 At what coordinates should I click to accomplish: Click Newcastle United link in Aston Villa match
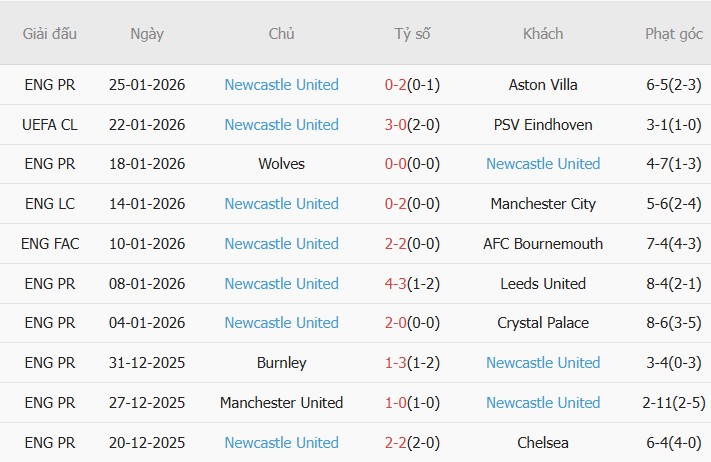pyautogui.click(x=281, y=85)
